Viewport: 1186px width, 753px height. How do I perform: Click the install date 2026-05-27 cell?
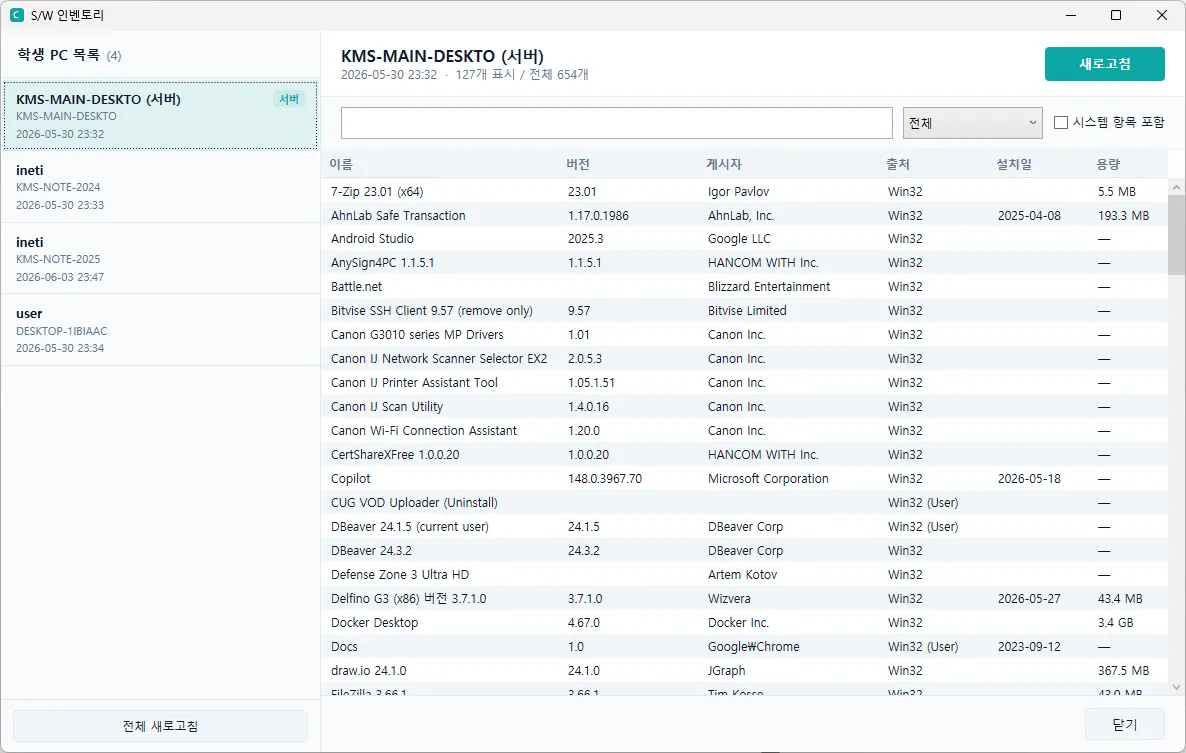[x=1029, y=599]
